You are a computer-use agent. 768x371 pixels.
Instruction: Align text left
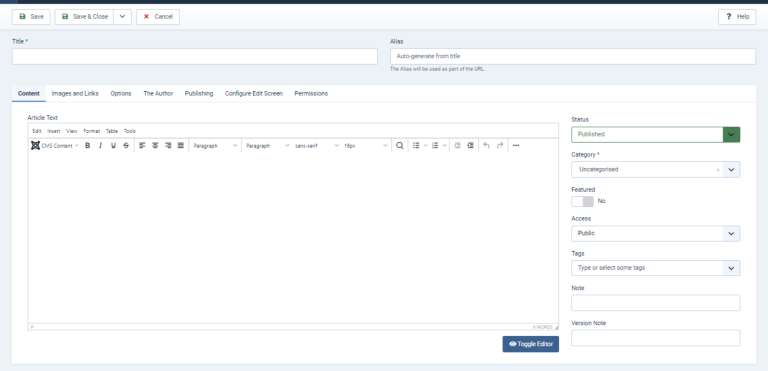click(x=142, y=146)
